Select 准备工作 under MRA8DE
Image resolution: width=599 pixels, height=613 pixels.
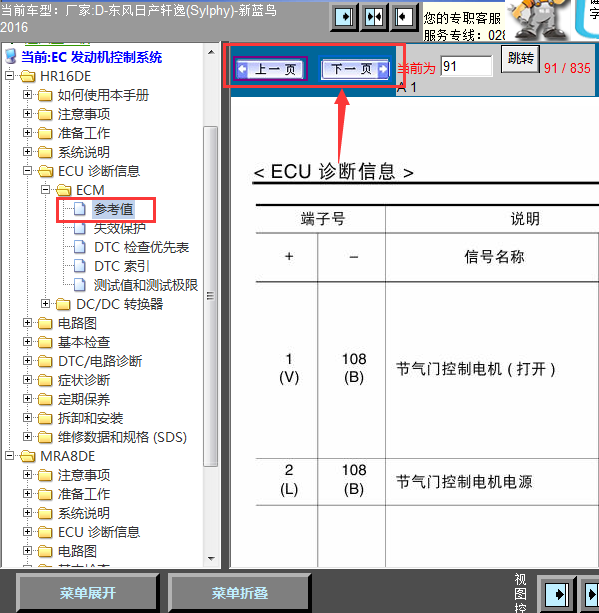pos(84,494)
